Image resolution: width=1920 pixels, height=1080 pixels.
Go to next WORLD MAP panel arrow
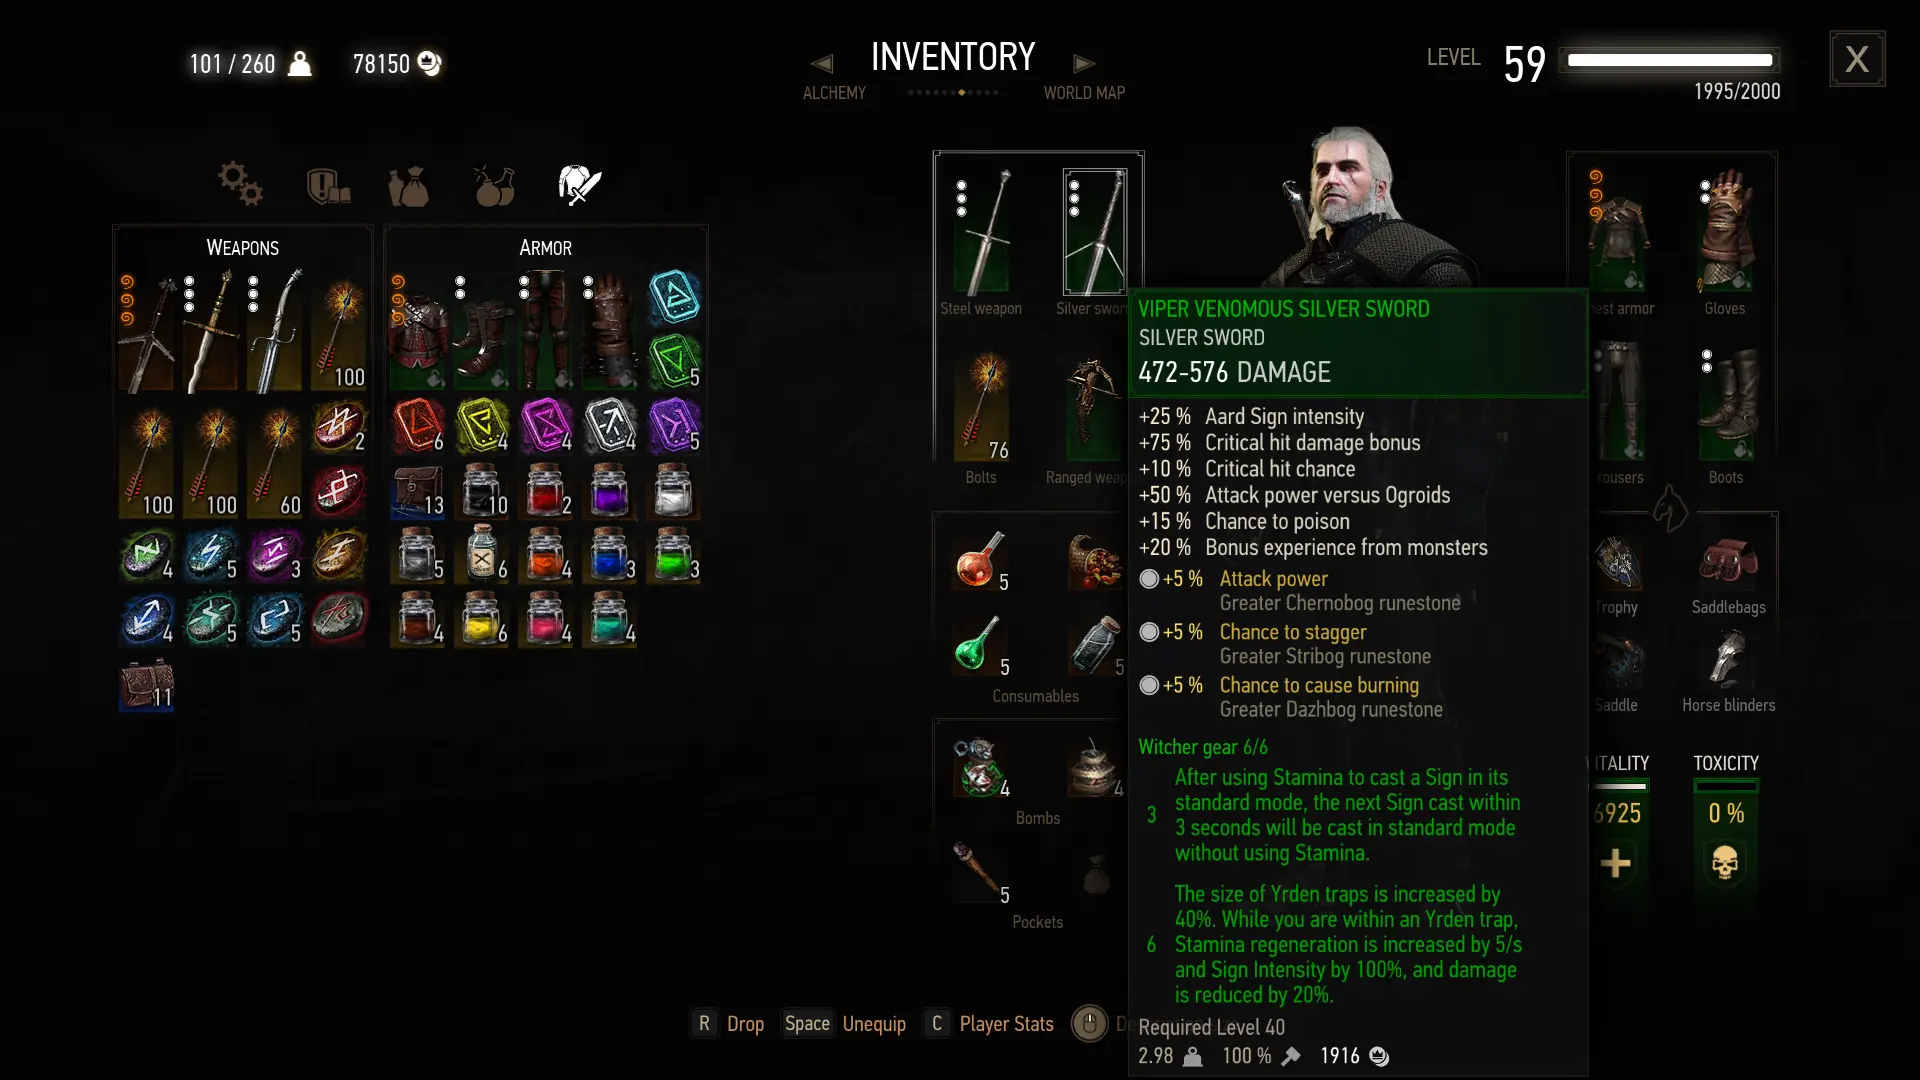pyautogui.click(x=1084, y=64)
